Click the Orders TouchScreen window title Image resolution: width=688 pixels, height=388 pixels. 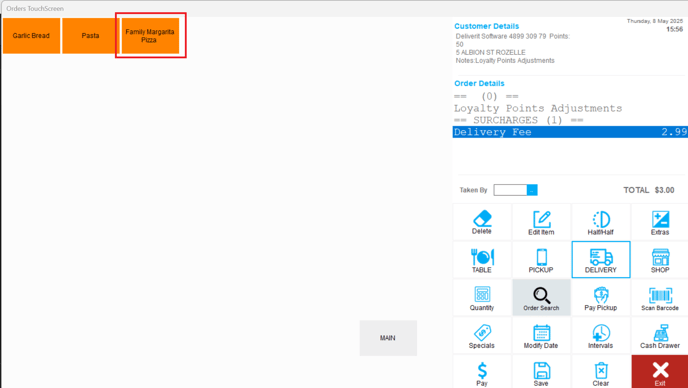(35, 8)
